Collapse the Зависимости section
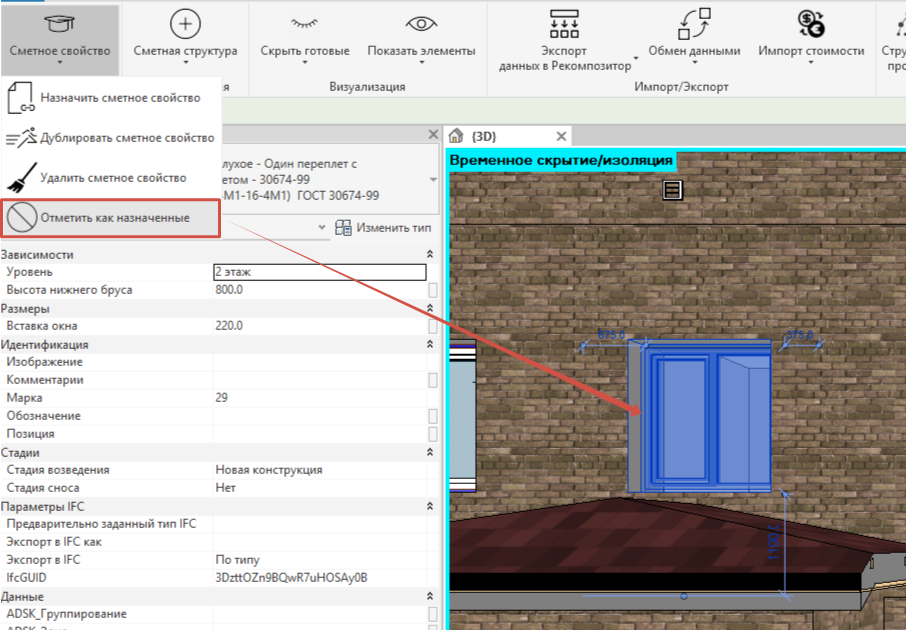 (x=430, y=254)
